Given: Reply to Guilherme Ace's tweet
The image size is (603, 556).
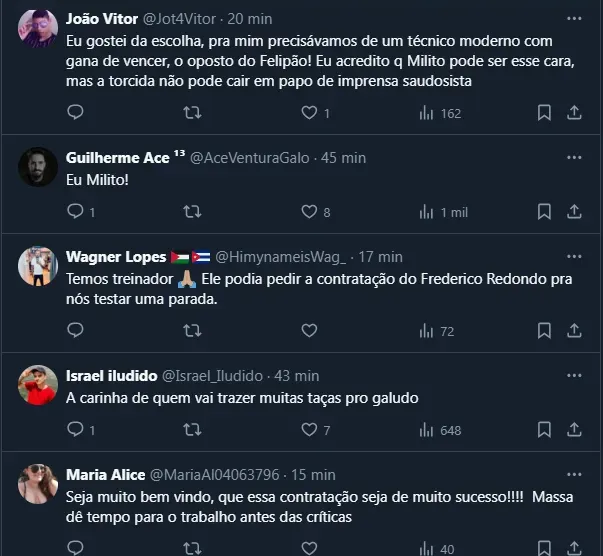Looking at the screenshot, I should click(75, 212).
